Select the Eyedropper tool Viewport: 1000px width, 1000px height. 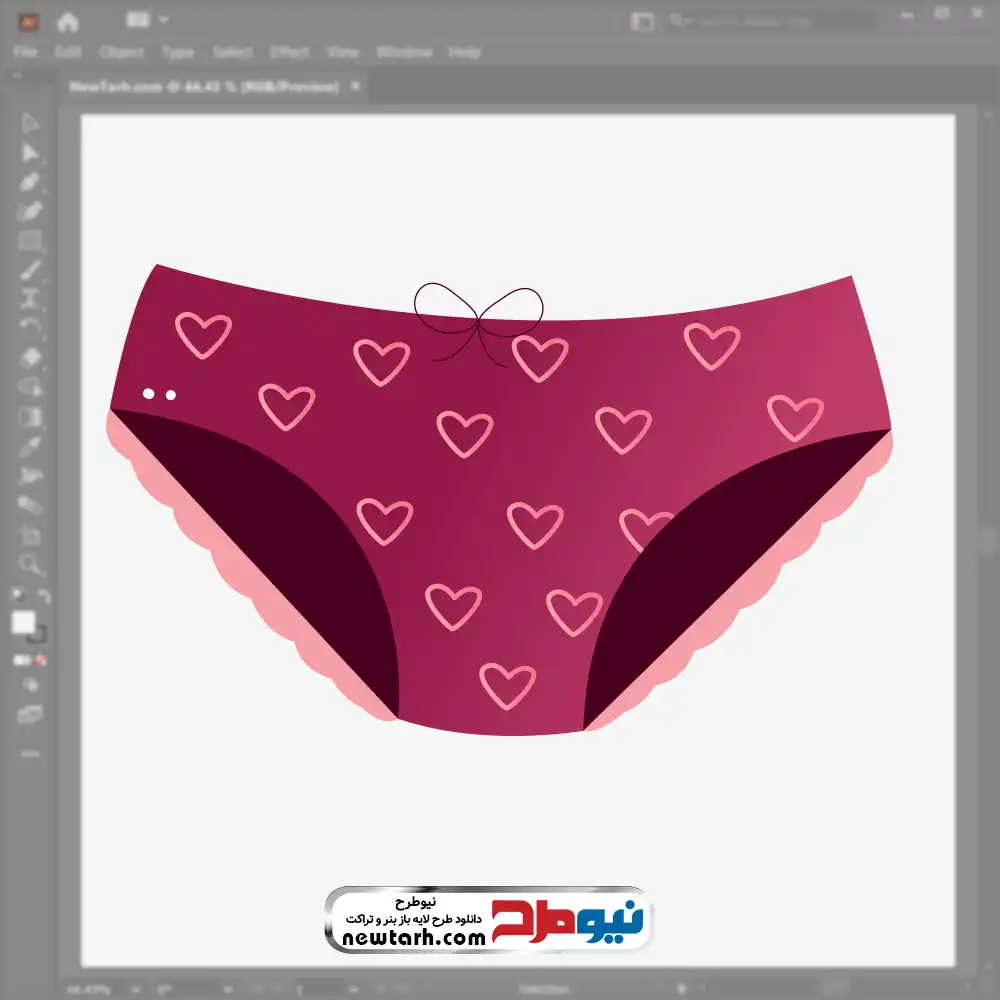(30, 446)
